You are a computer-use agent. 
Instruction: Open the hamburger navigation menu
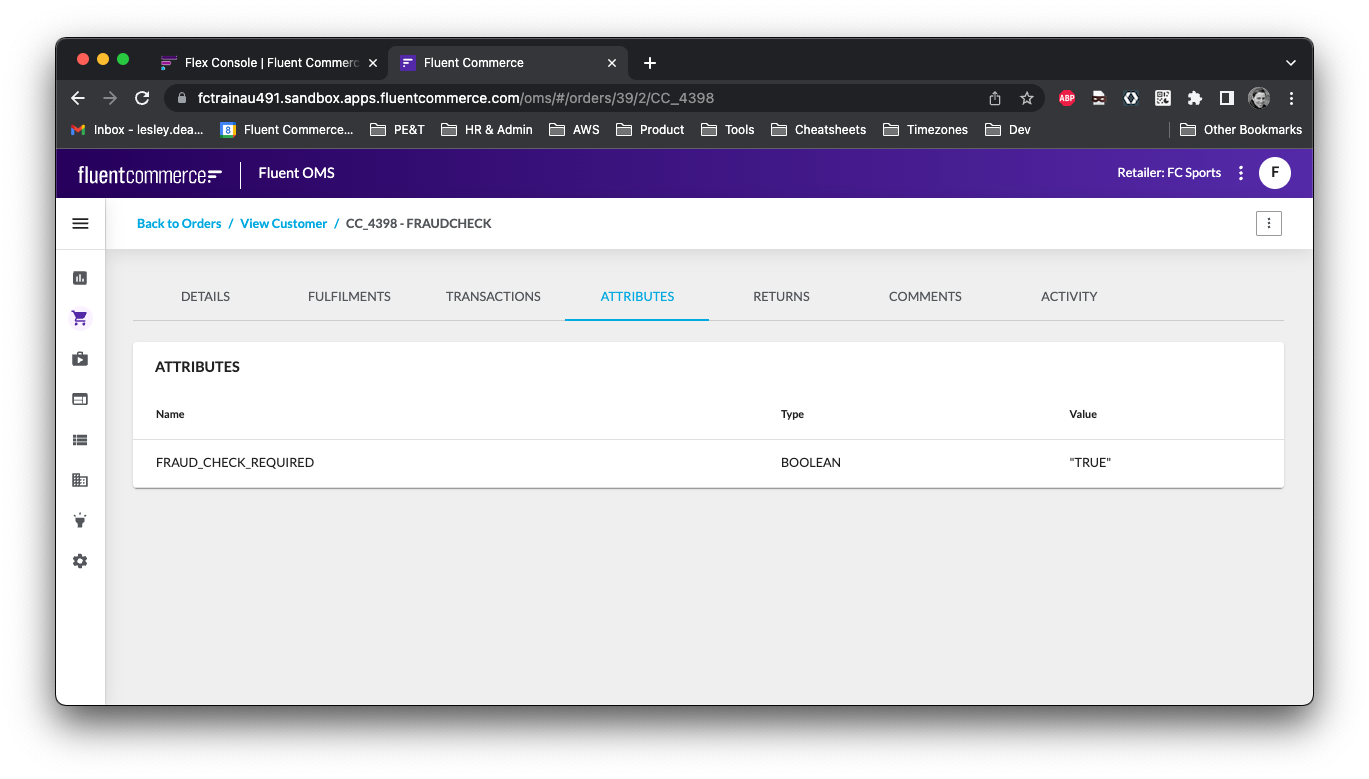80,224
